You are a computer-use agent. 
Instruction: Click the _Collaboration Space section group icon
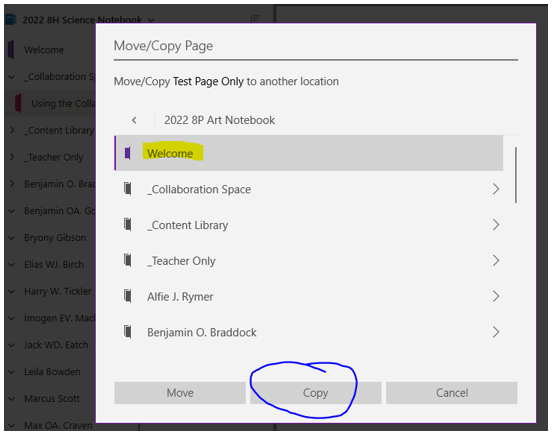coord(128,189)
